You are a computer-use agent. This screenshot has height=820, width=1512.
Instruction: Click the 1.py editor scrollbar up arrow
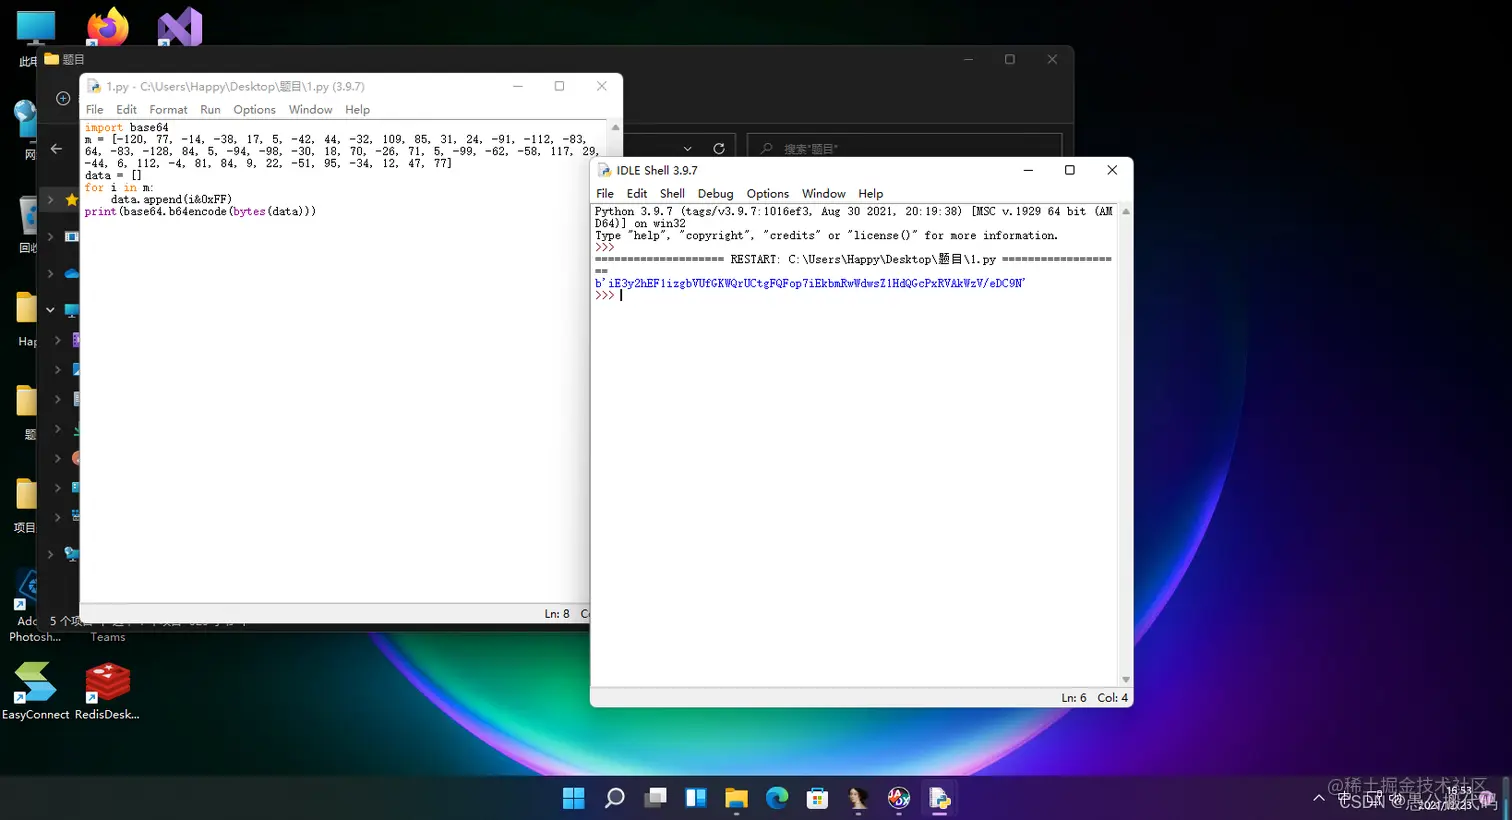coord(615,128)
